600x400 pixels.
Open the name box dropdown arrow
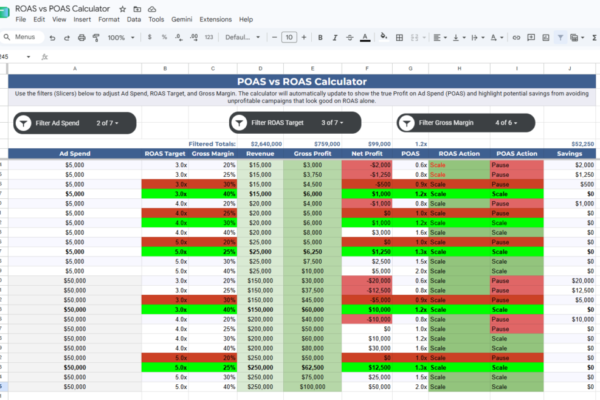28,57
